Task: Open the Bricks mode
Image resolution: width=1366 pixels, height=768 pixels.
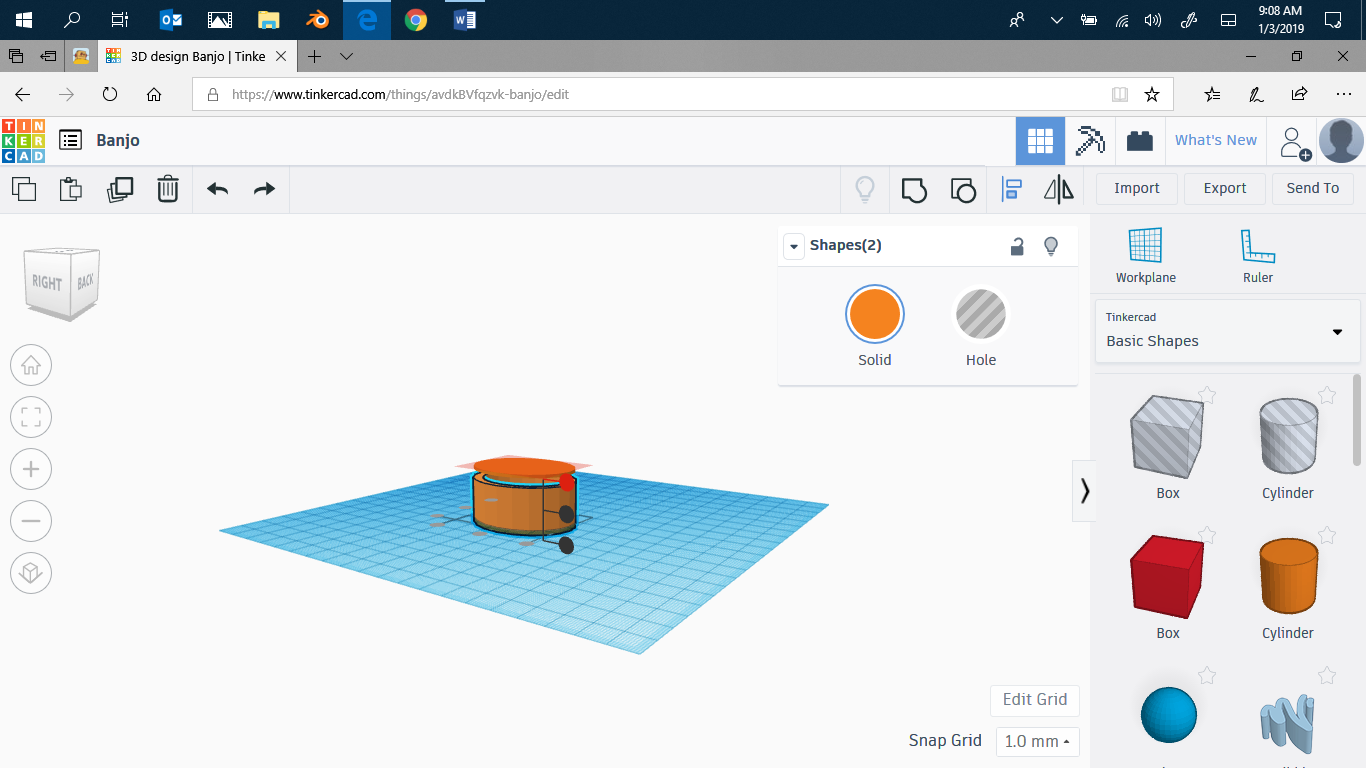Action: tap(1139, 141)
